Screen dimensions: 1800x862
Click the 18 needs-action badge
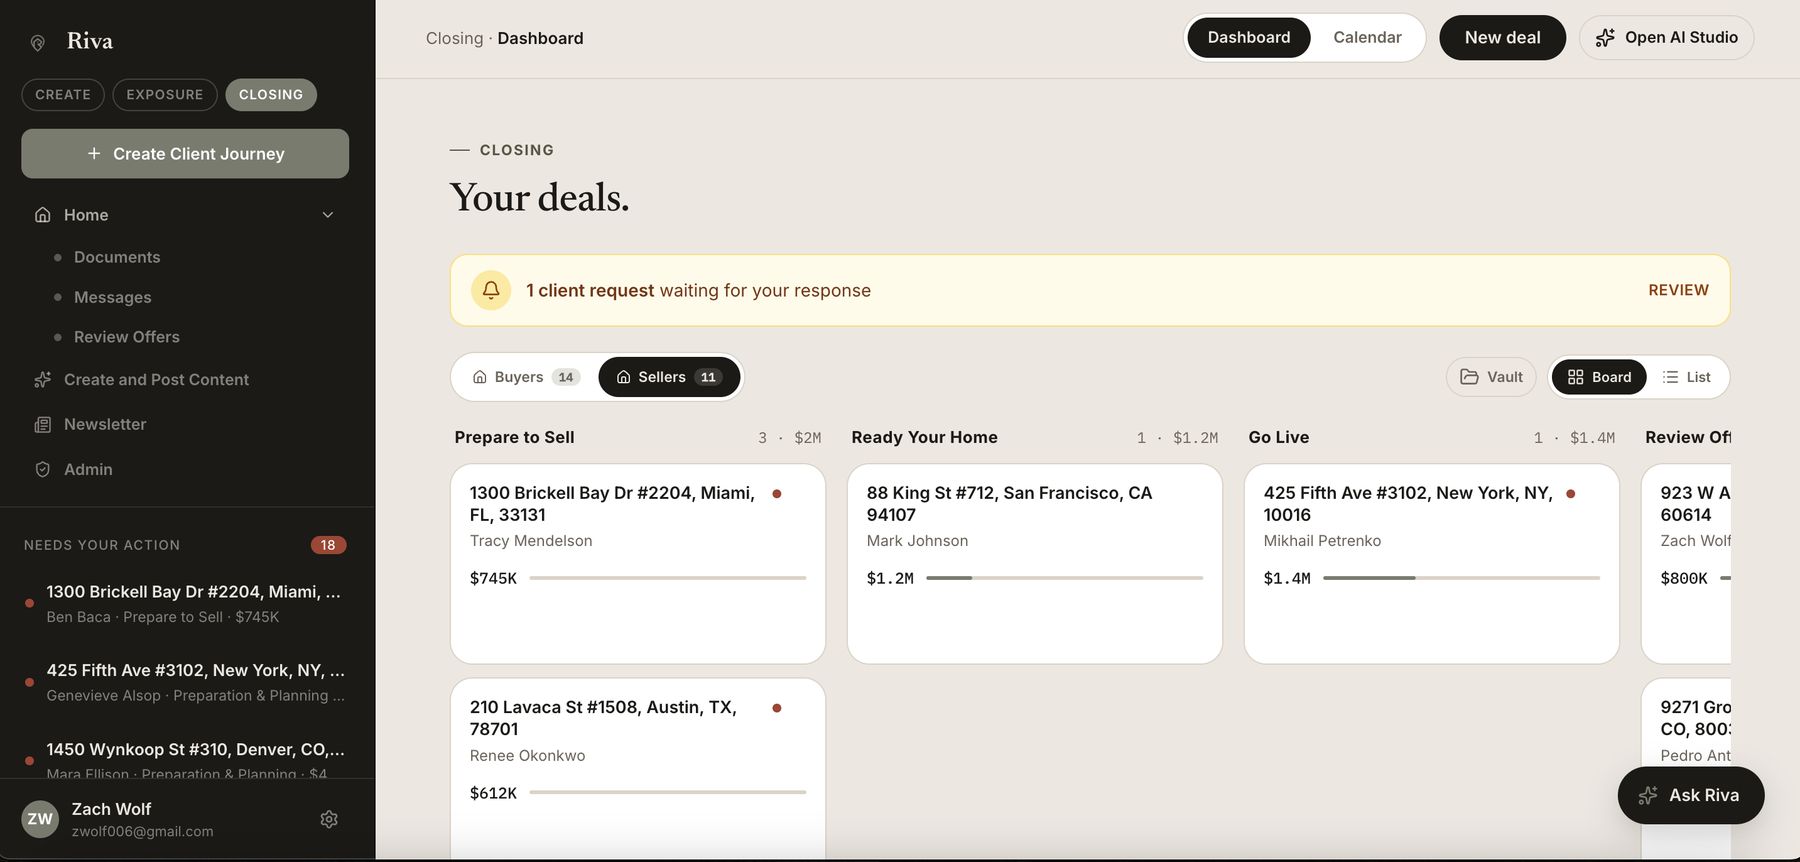click(328, 545)
